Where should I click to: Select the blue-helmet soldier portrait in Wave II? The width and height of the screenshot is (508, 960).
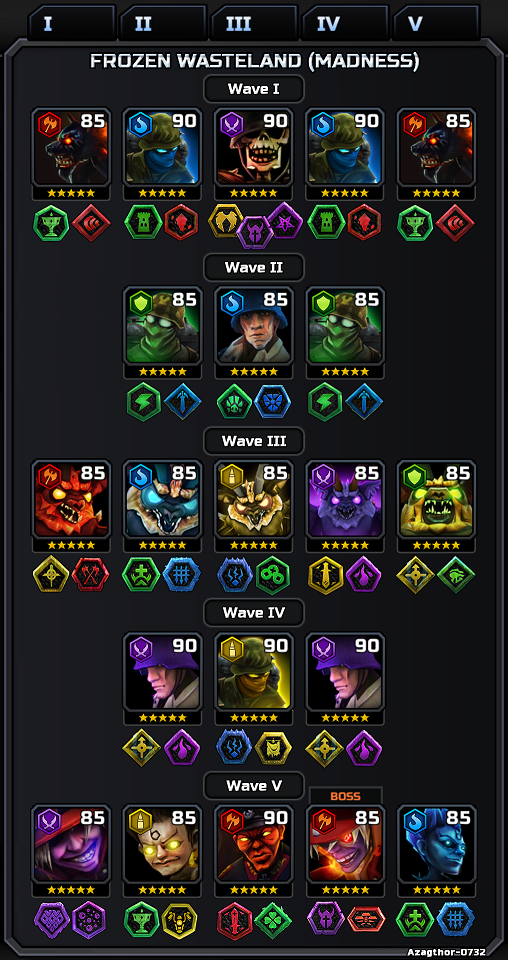[x=254, y=324]
